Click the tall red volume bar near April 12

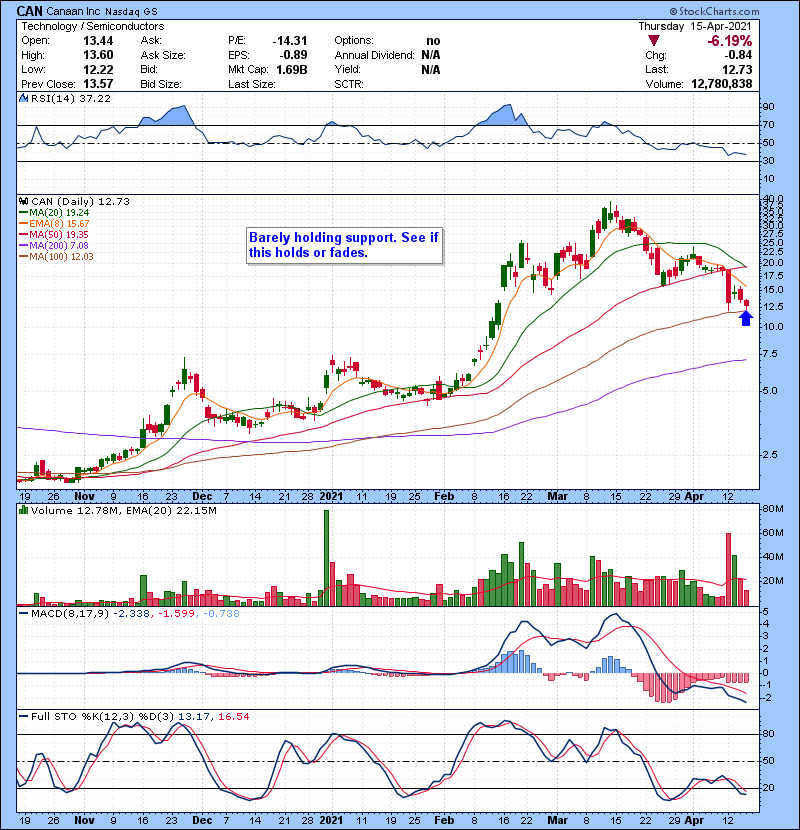[x=729, y=569]
